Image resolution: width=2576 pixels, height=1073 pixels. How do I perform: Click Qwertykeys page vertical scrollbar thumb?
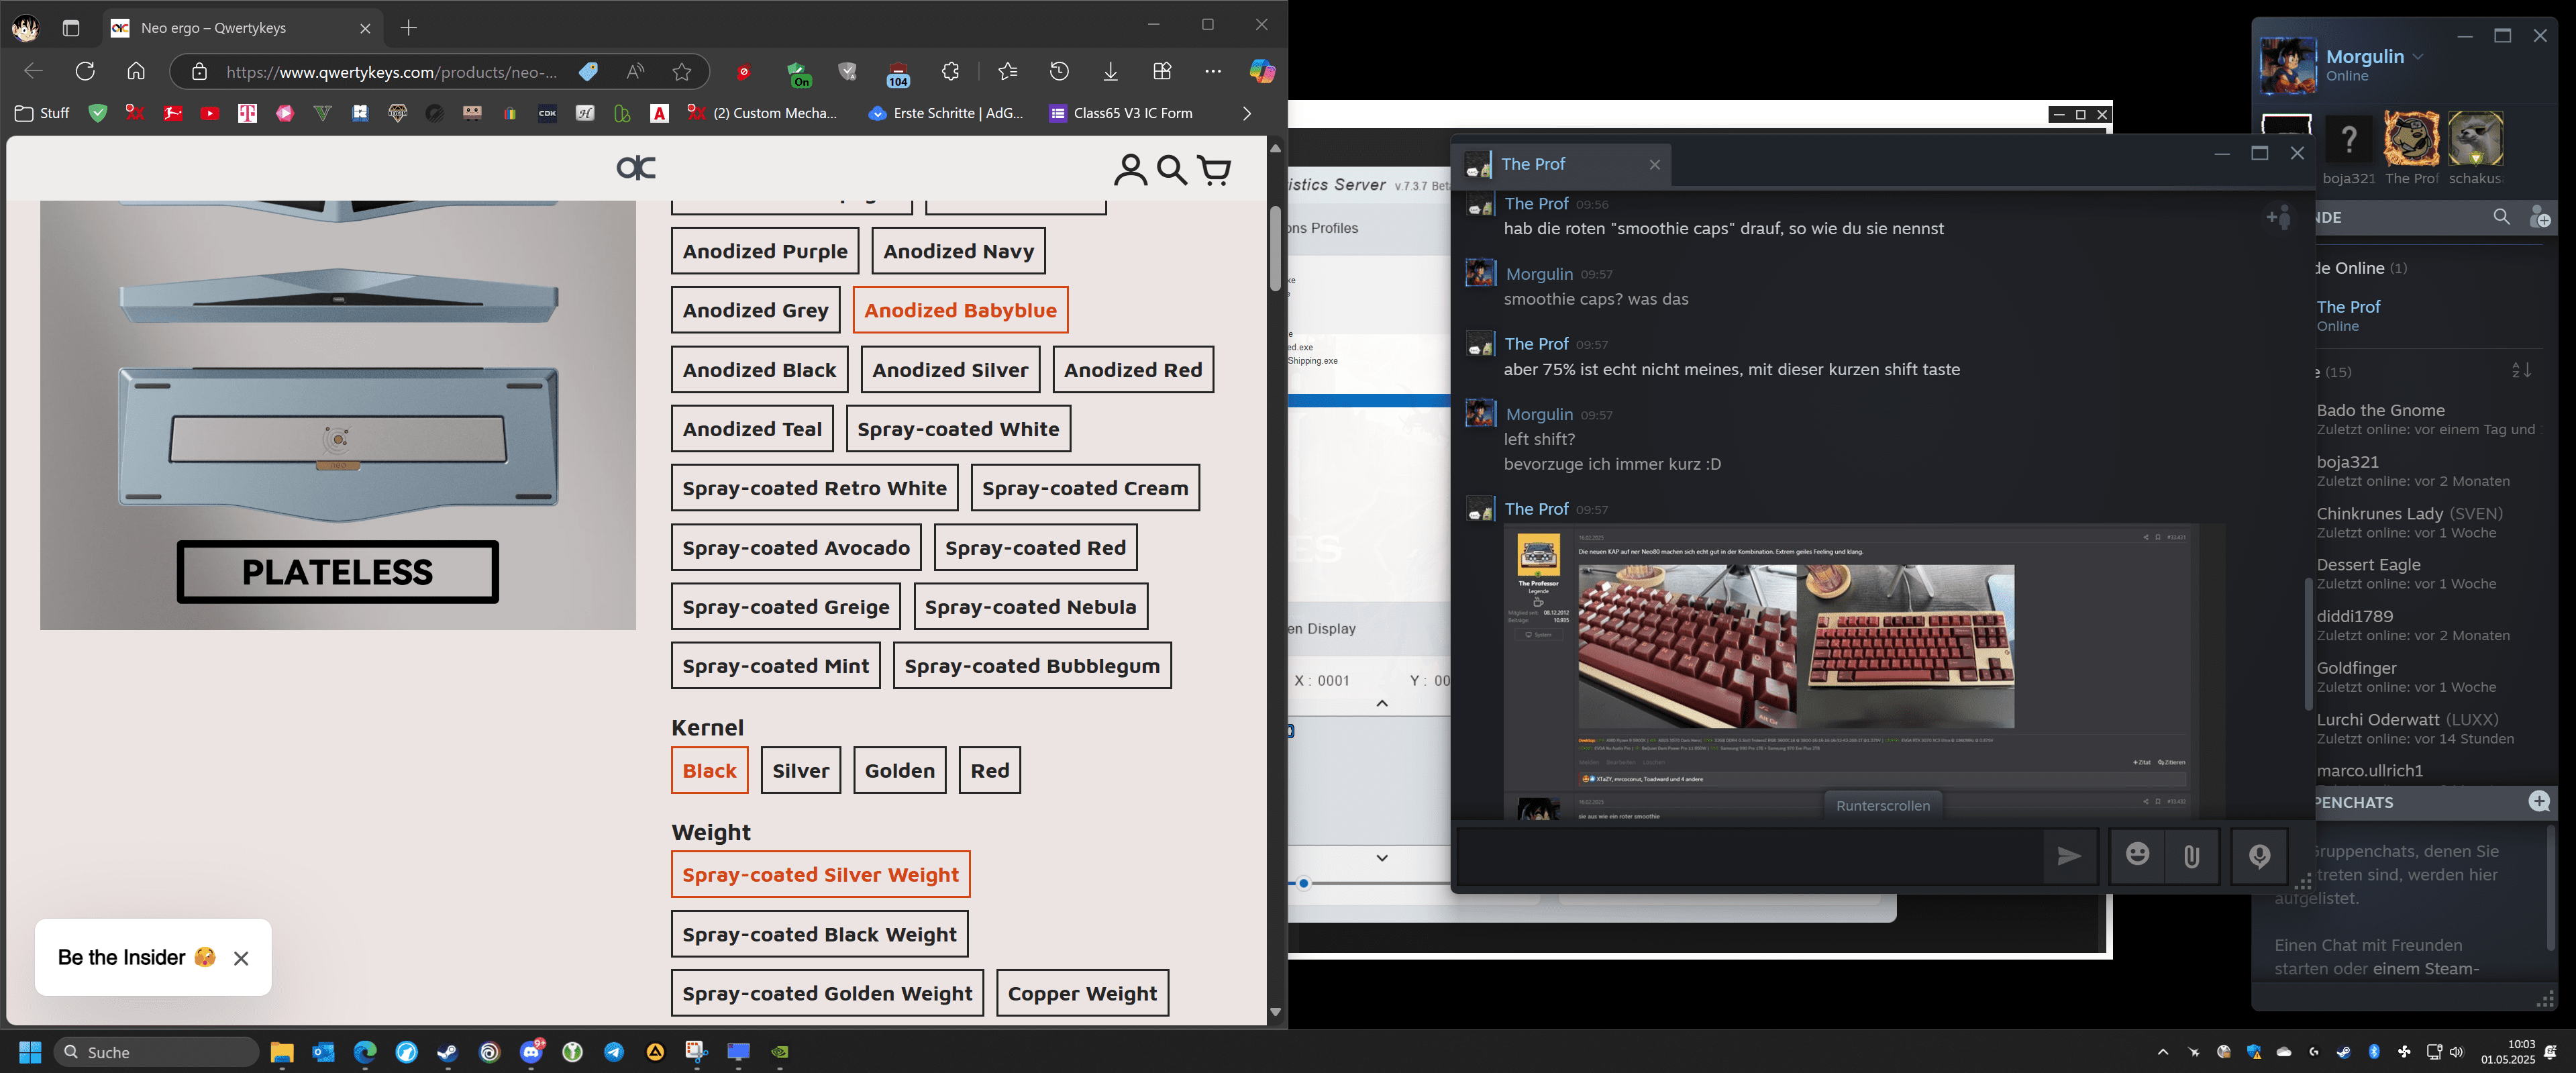pyautogui.click(x=1275, y=248)
